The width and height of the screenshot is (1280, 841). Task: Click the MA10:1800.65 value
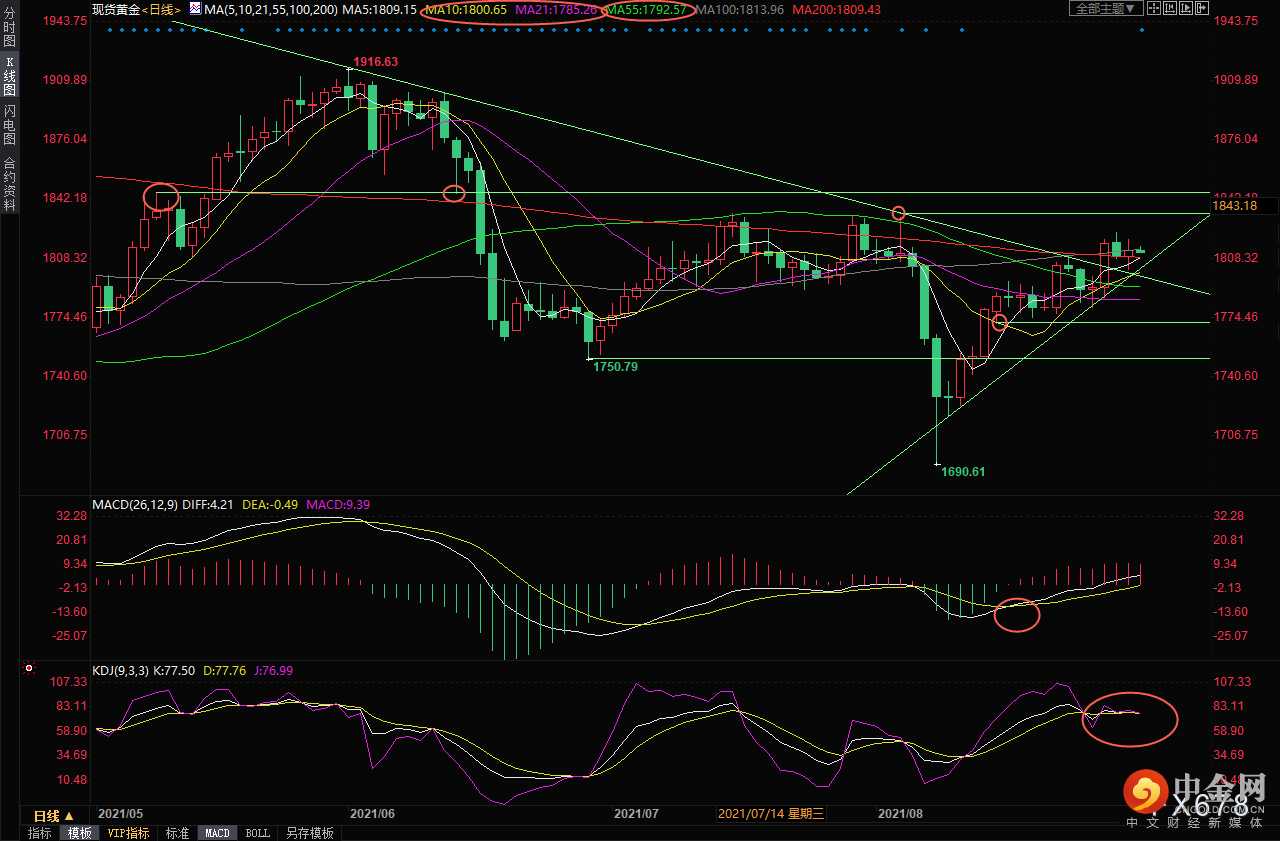point(466,9)
